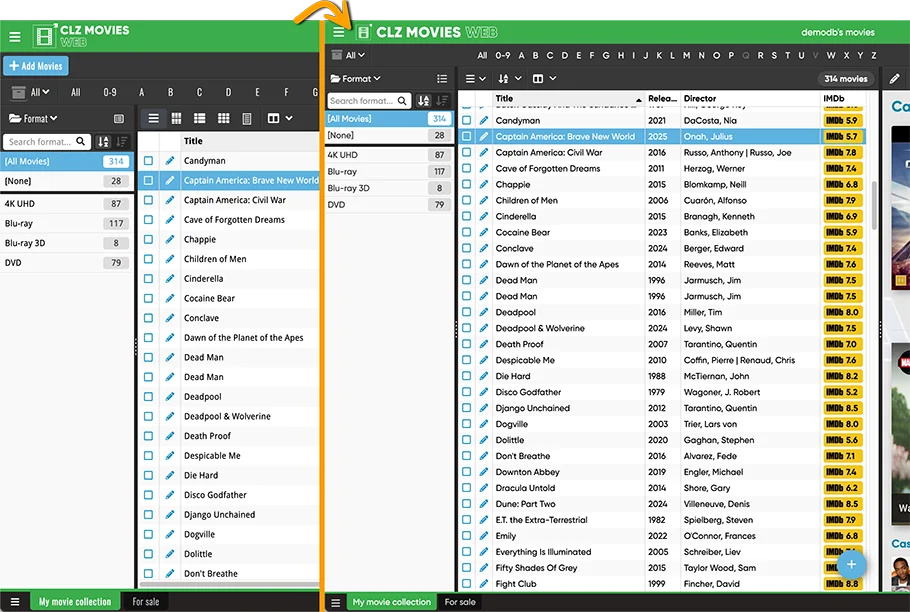Toggle alphabetical sort icon in left folder panel
This screenshot has height=612, width=910.
click(103, 142)
